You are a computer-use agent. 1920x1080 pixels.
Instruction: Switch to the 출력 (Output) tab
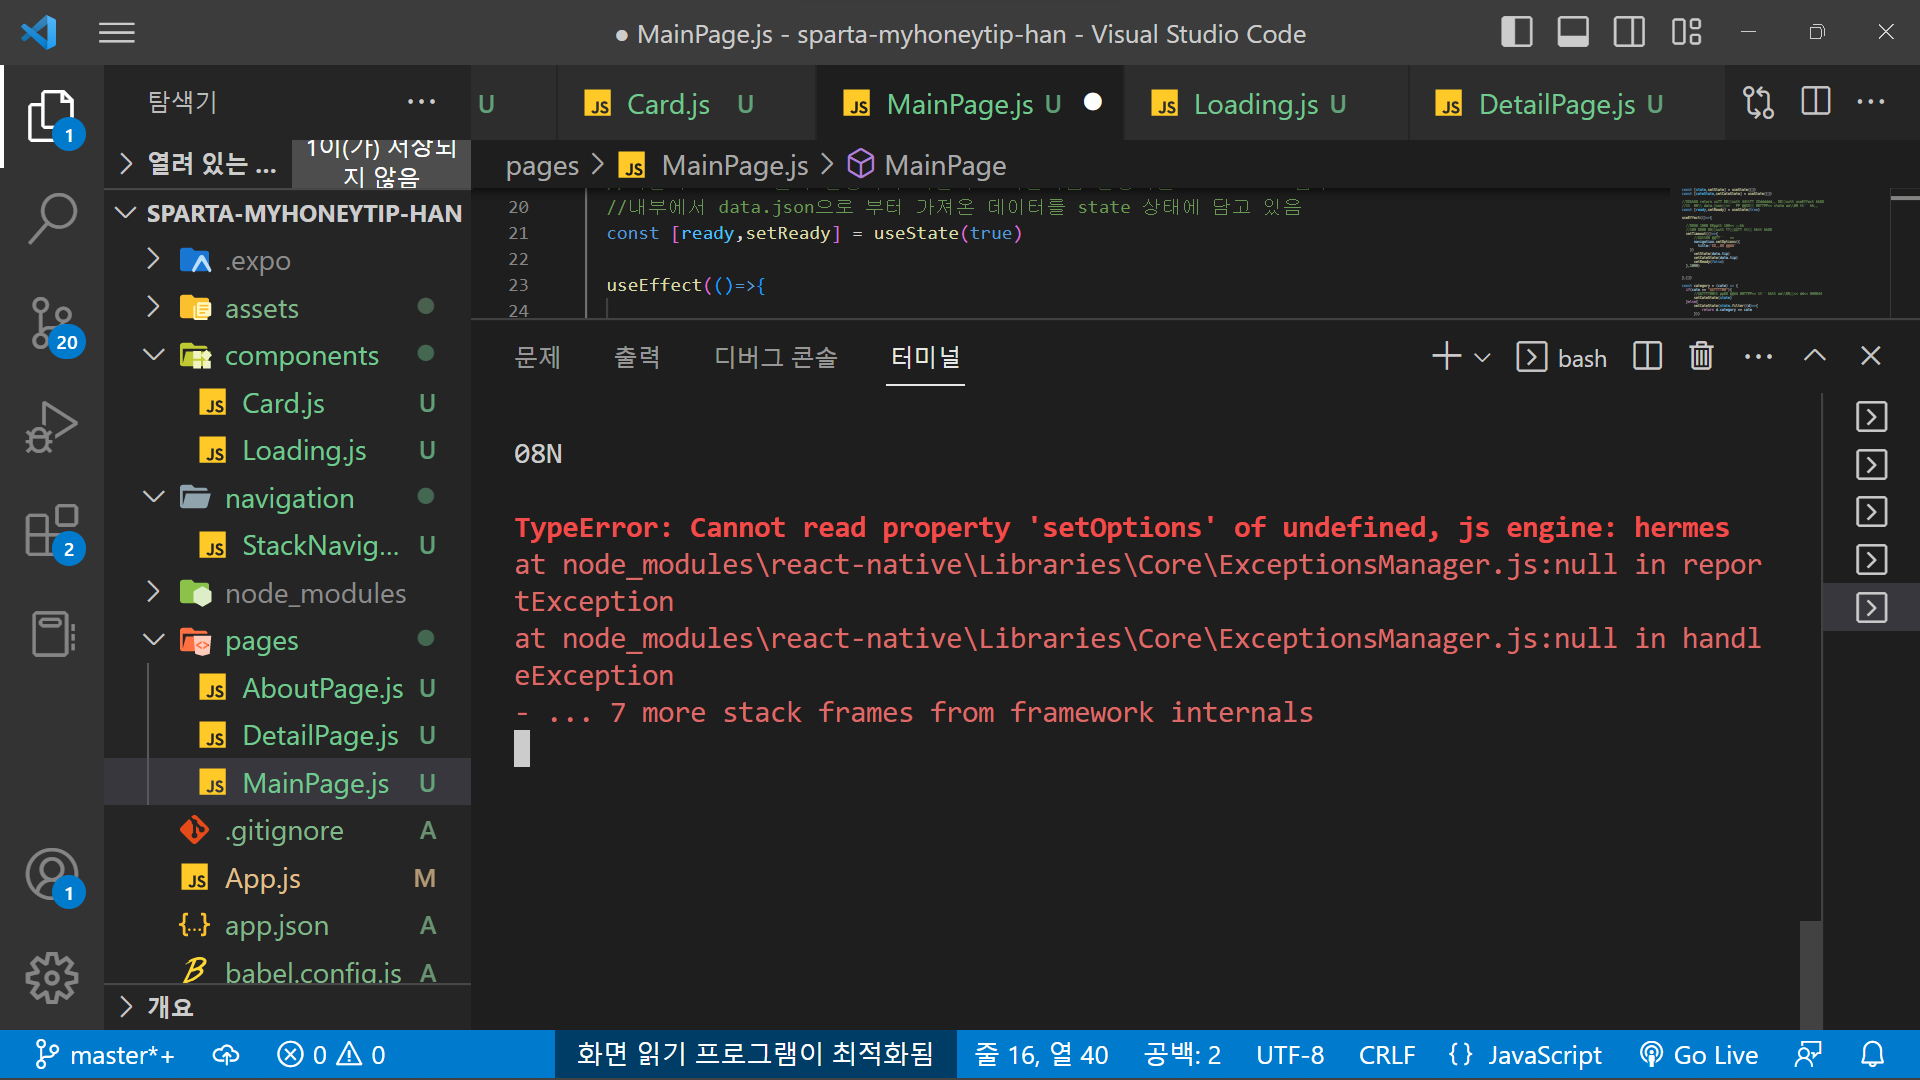[x=637, y=357]
